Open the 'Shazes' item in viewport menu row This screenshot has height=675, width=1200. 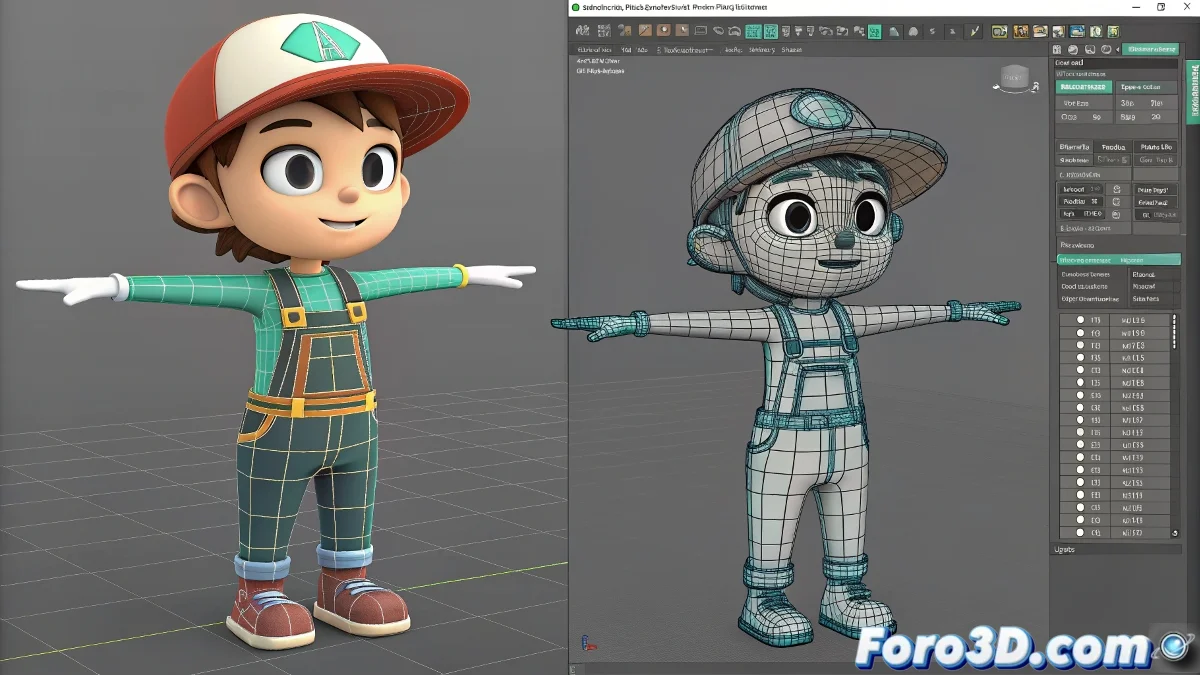(792, 49)
